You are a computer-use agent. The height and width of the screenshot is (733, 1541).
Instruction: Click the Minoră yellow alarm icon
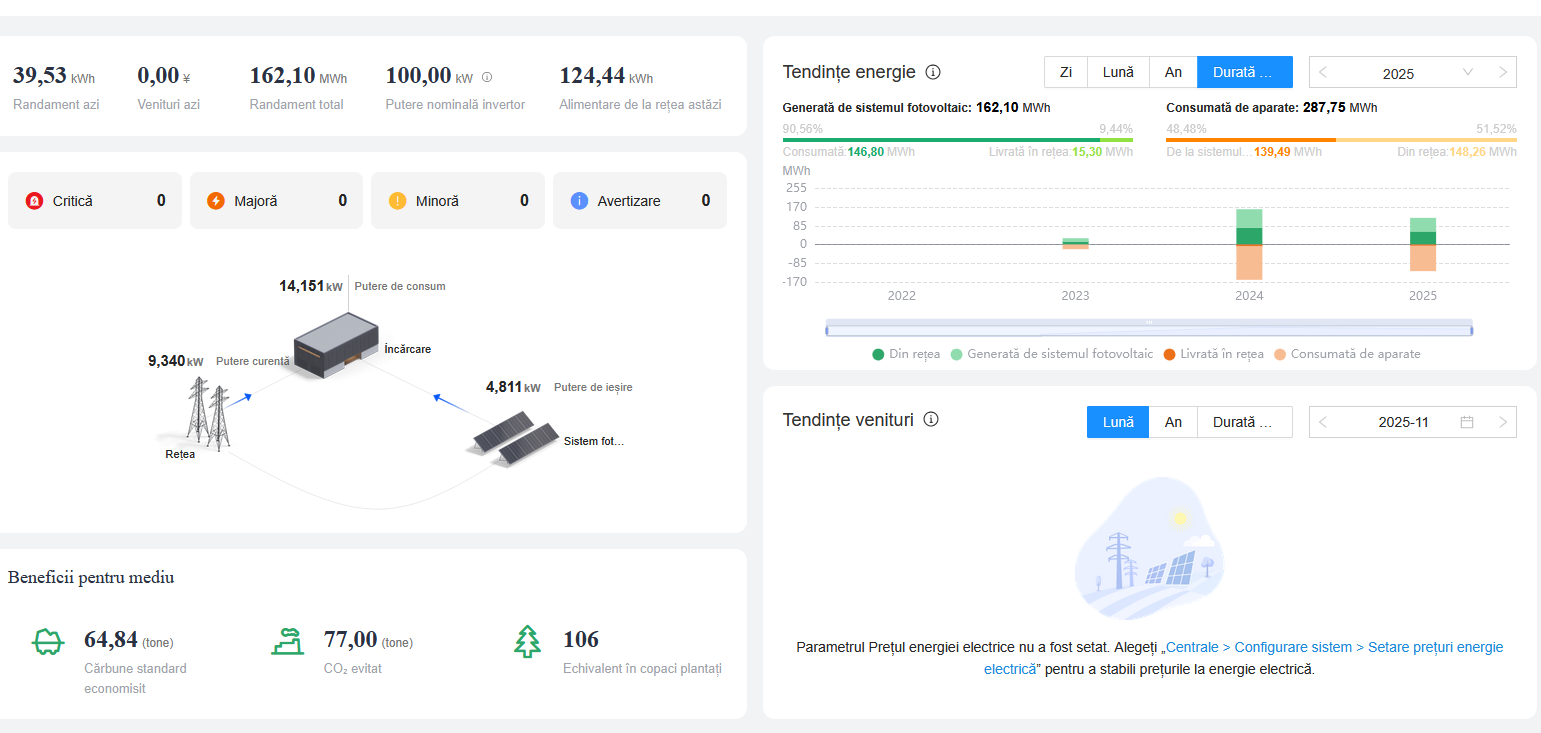[x=397, y=201]
